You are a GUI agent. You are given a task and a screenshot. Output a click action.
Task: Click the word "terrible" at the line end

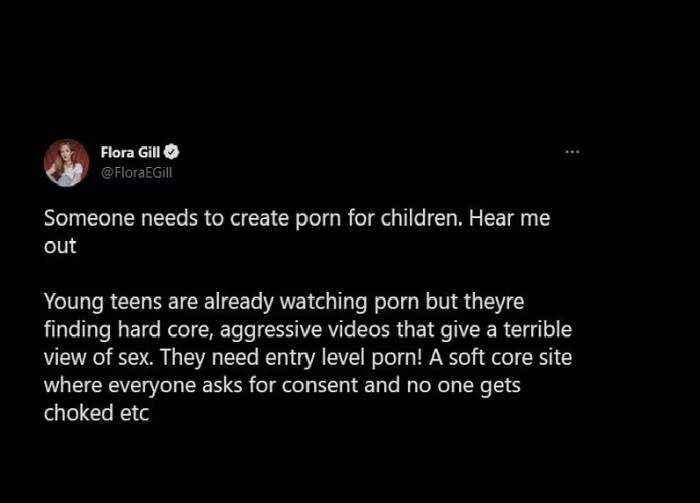(538, 330)
